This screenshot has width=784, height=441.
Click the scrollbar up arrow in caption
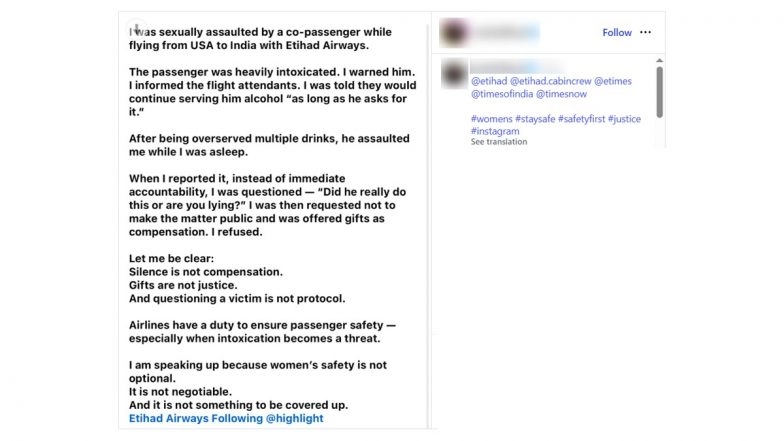(659, 61)
